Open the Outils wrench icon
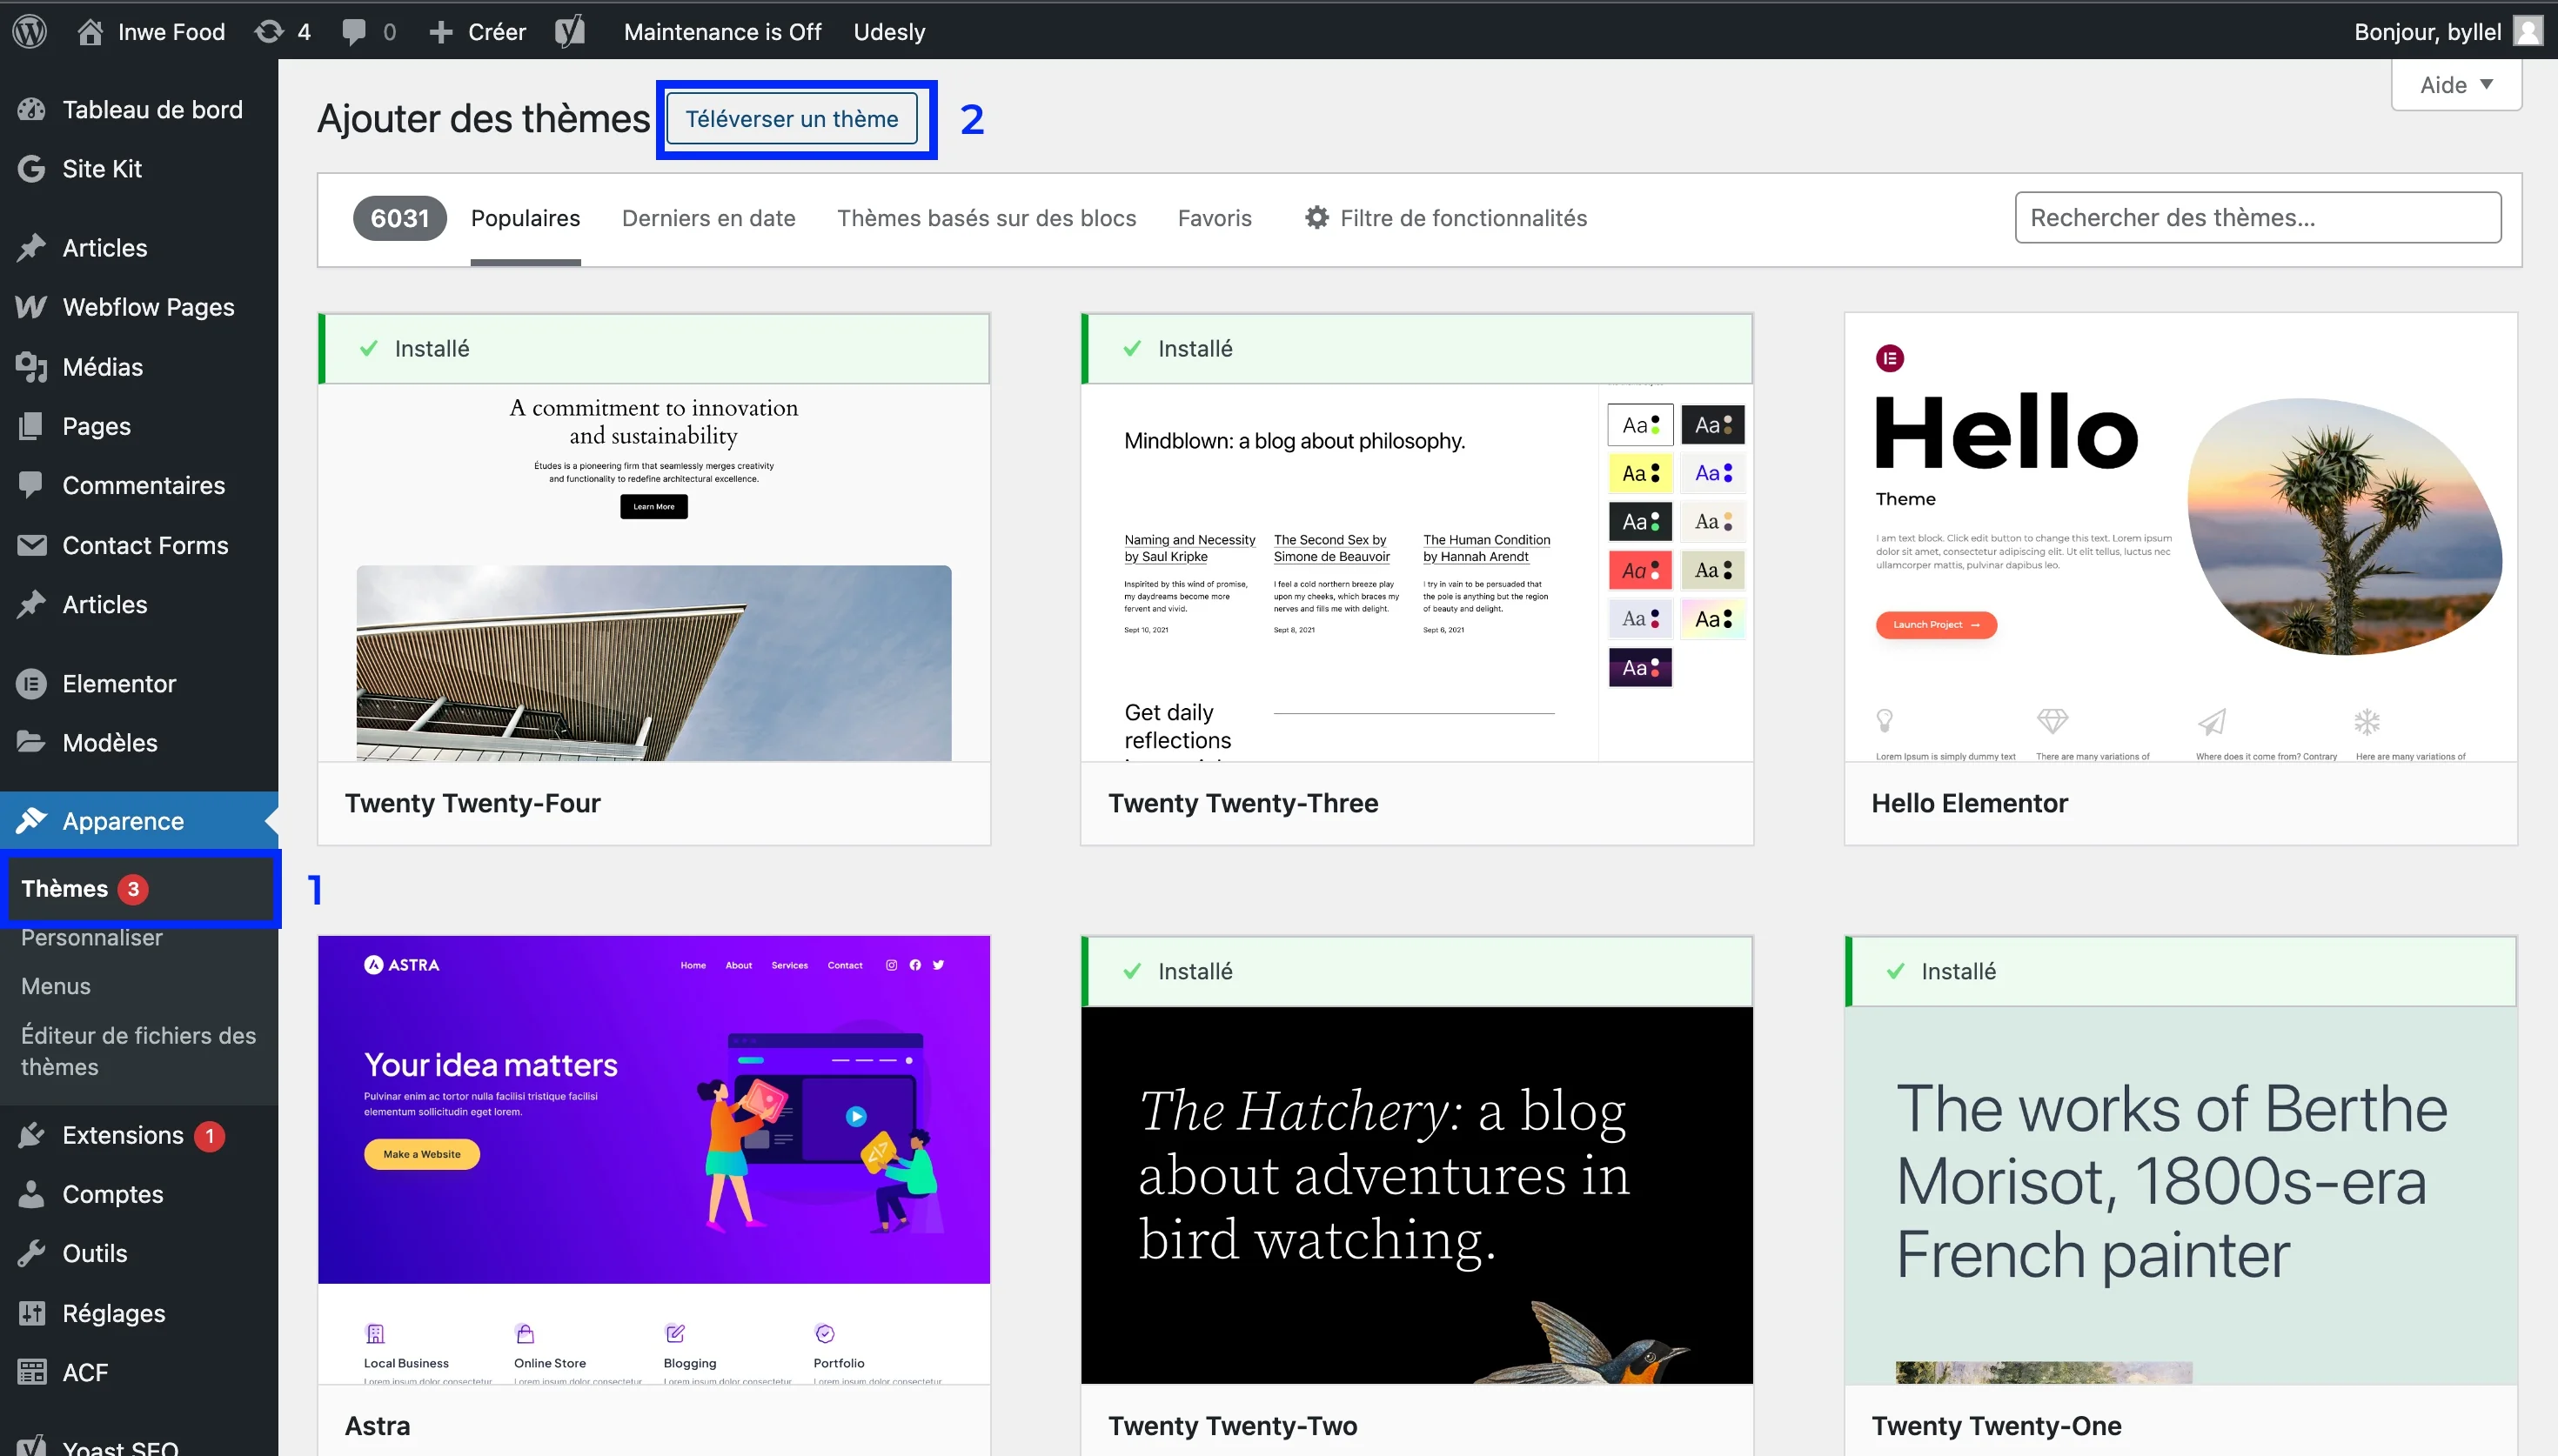 click(31, 1253)
